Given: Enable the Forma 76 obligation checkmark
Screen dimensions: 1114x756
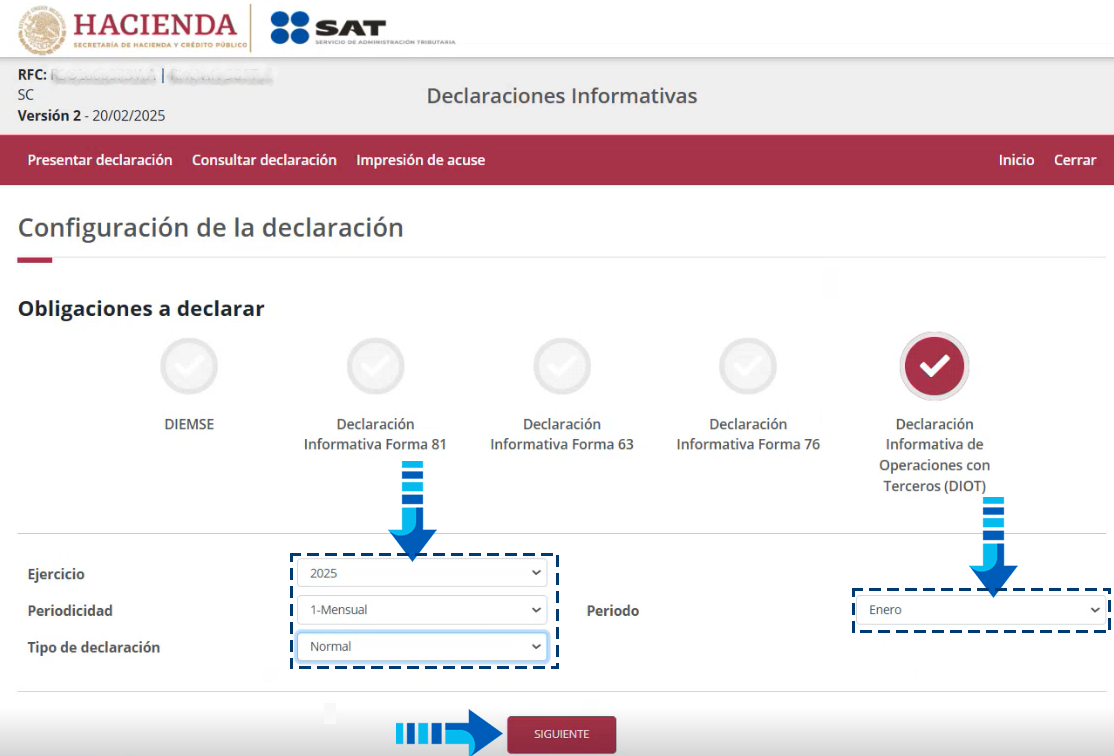Looking at the screenshot, I should (748, 367).
